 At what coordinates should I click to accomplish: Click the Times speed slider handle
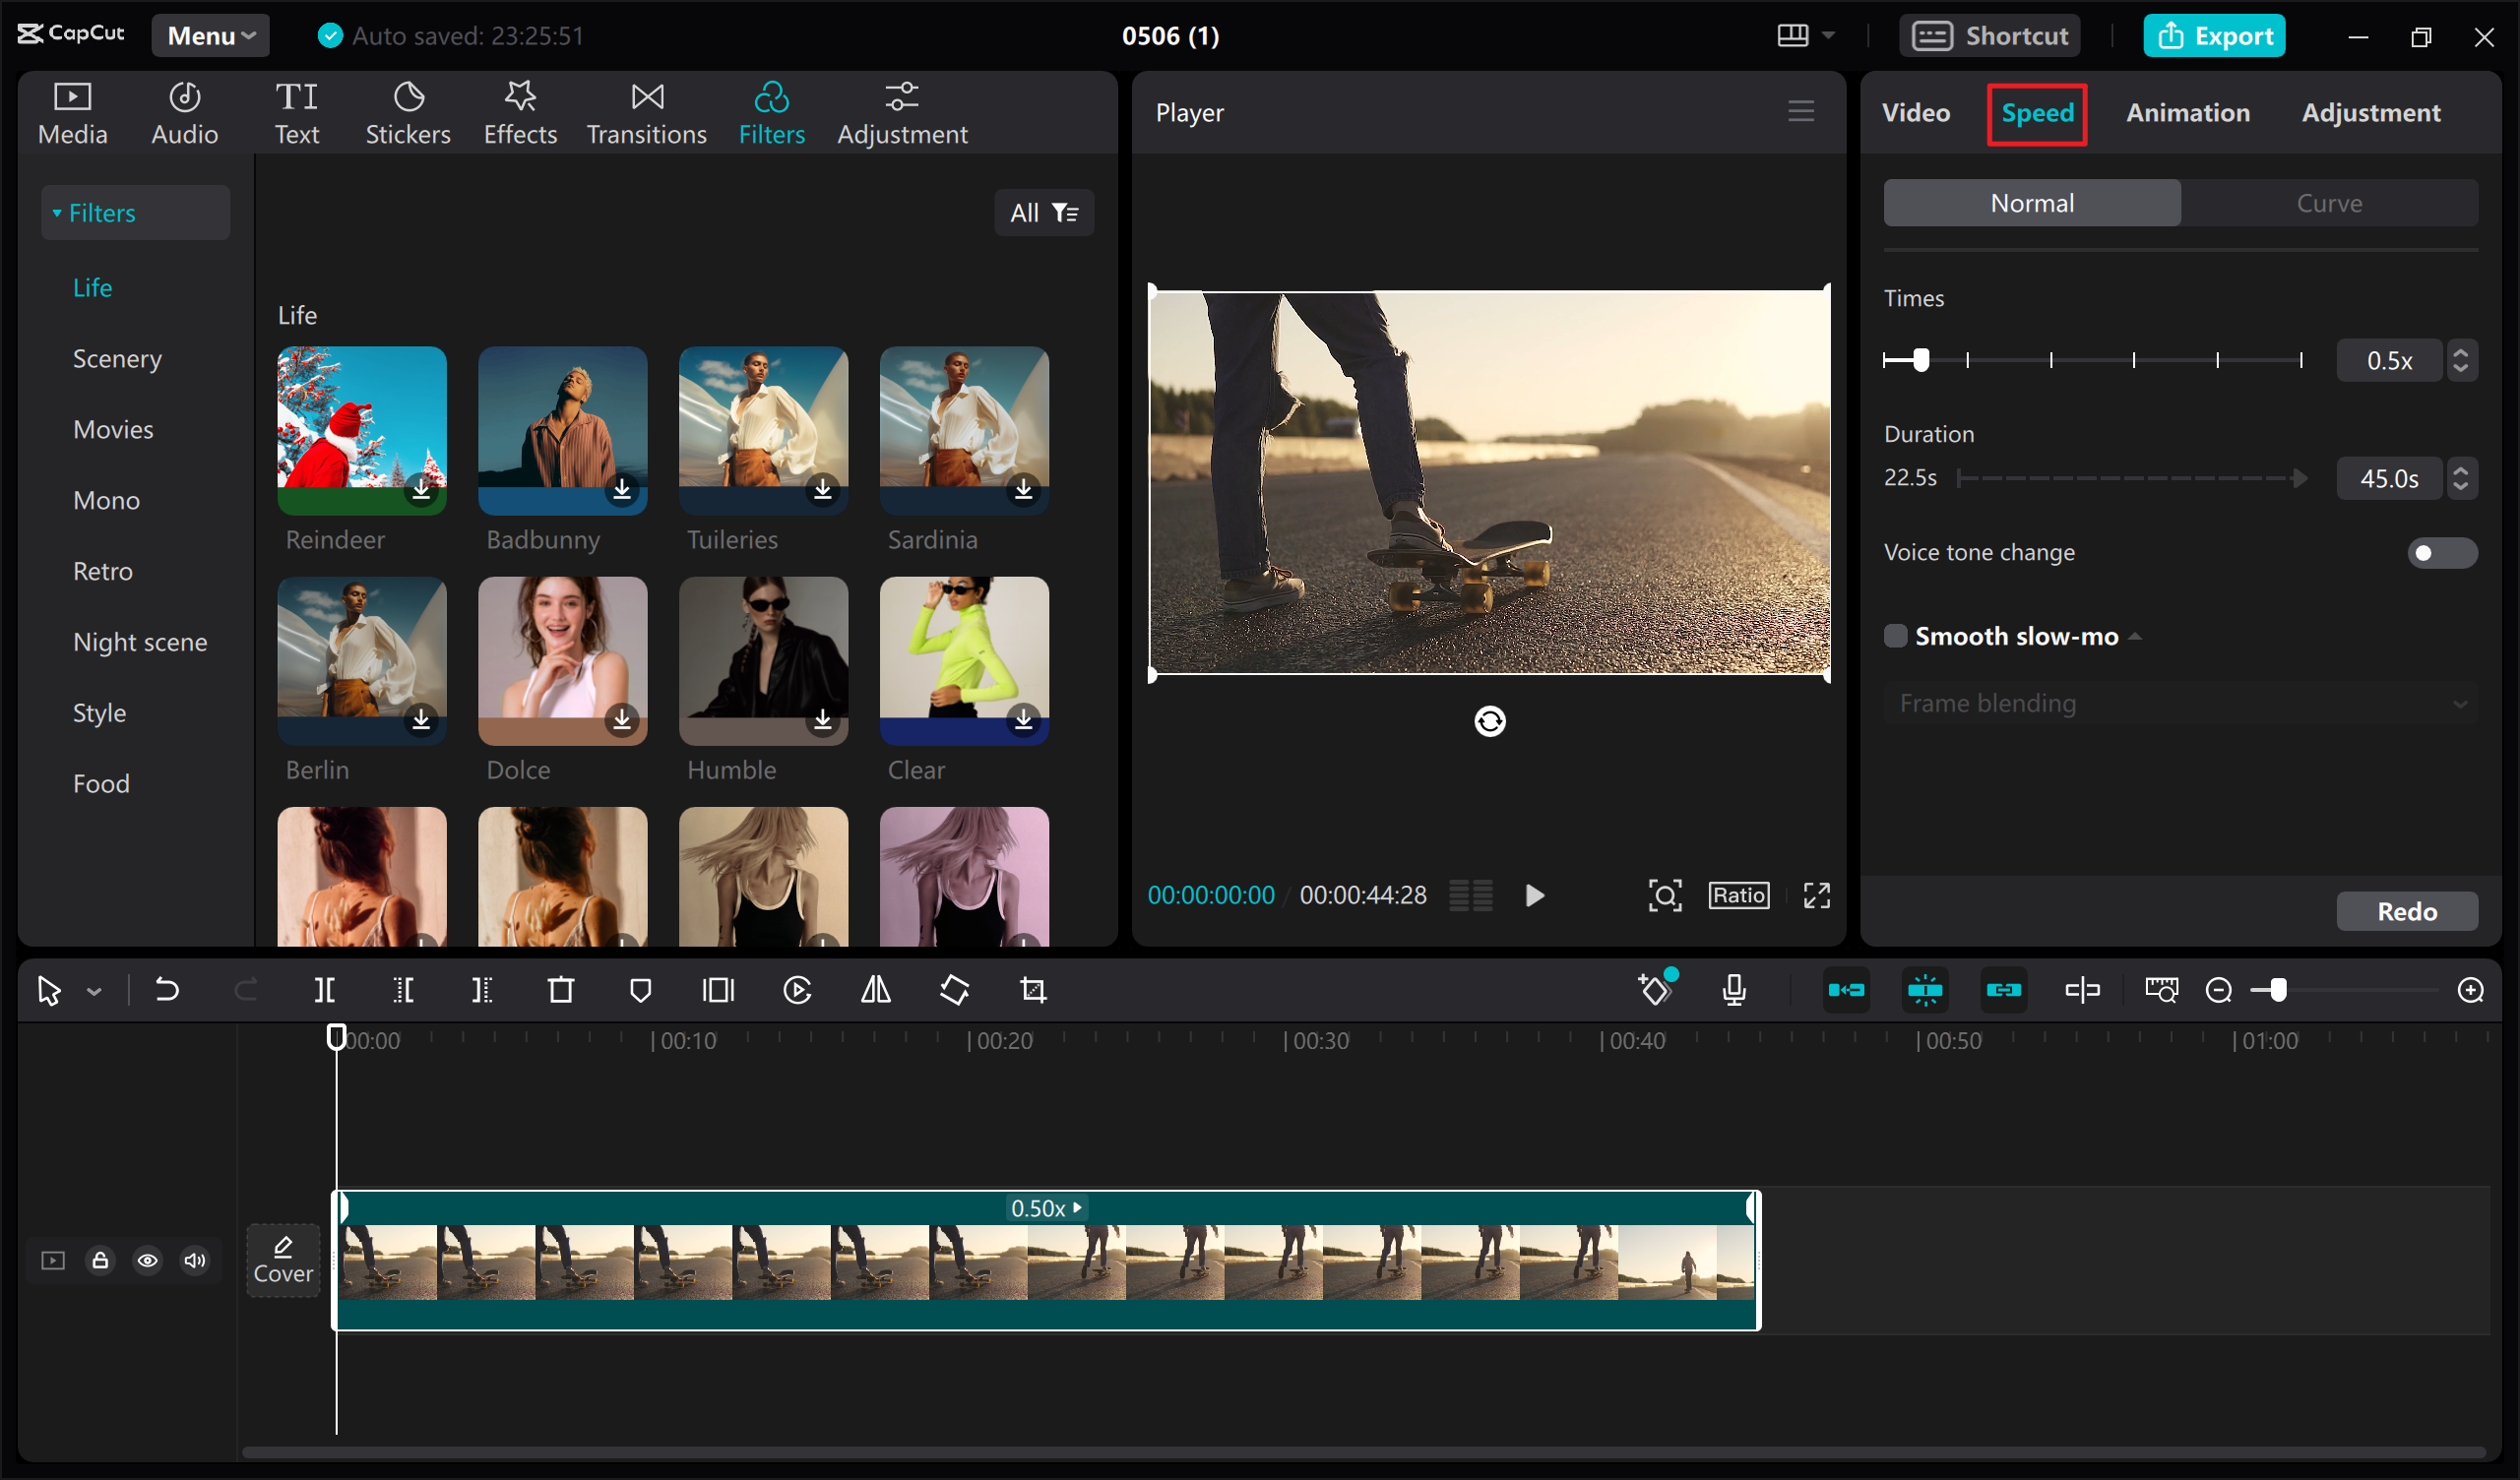(1921, 360)
